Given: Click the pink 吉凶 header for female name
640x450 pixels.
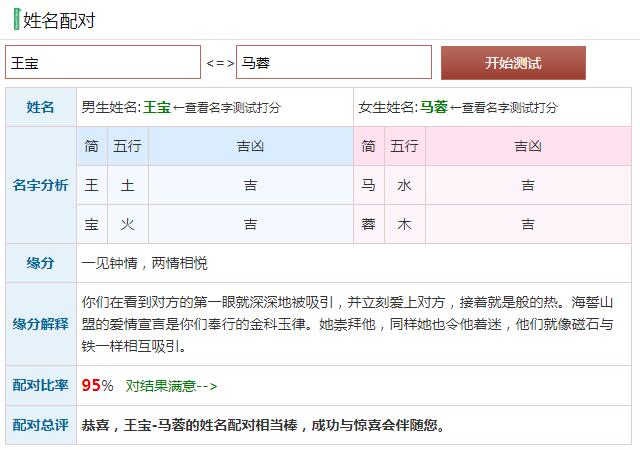Looking at the screenshot, I should click(x=528, y=146).
